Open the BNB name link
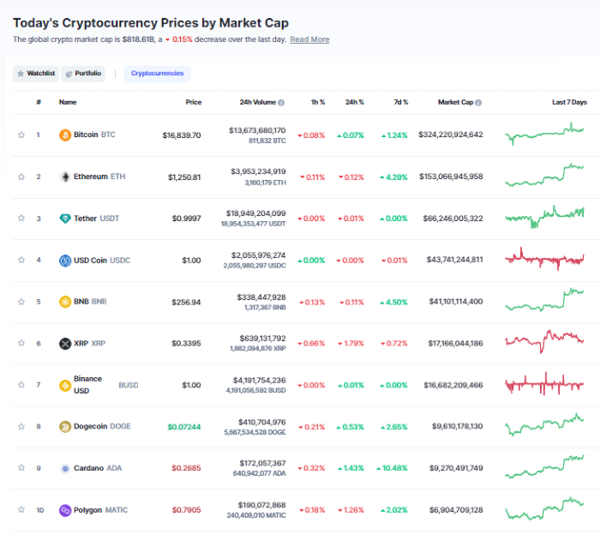The width and height of the screenshot is (600, 534). pyautogui.click(x=90, y=301)
